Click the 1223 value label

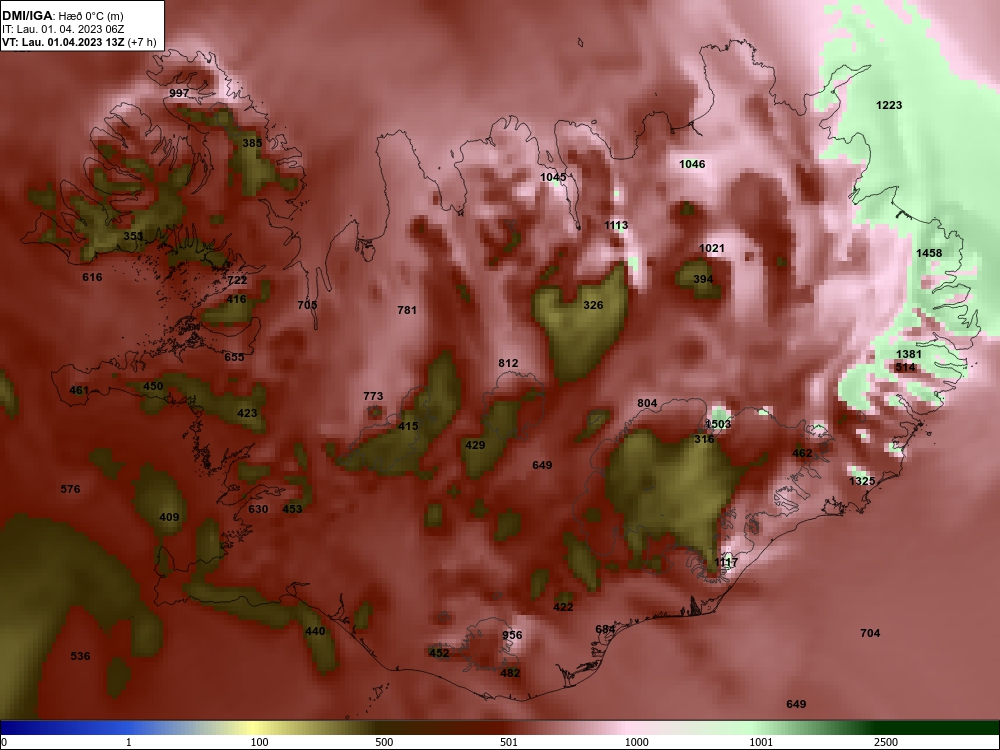889,105
